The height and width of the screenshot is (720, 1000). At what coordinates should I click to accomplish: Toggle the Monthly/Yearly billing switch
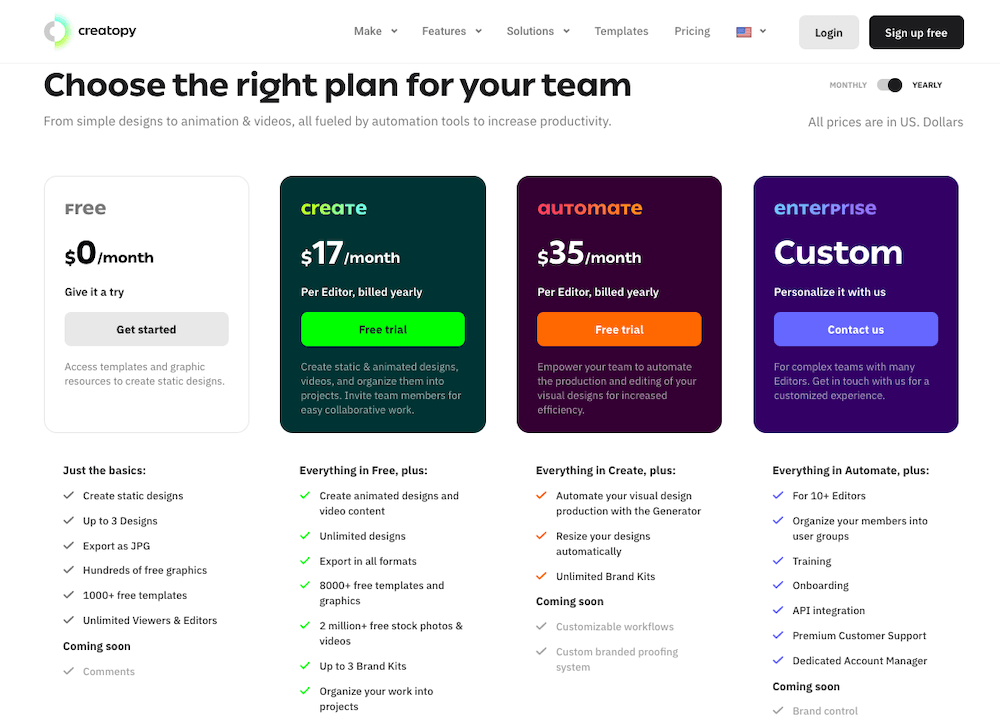coord(890,85)
